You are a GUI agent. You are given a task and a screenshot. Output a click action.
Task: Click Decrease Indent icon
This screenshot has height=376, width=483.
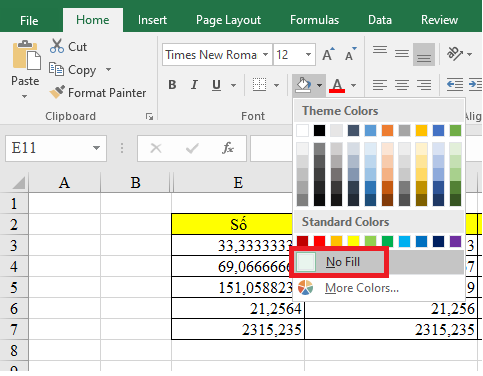point(454,85)
